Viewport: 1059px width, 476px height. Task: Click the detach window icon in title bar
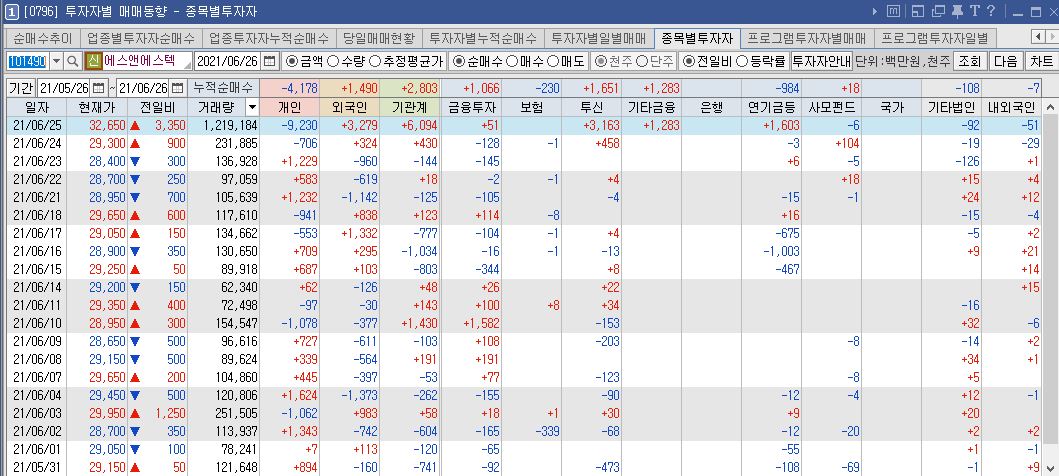pyautogui.click(x=938, y=11)
